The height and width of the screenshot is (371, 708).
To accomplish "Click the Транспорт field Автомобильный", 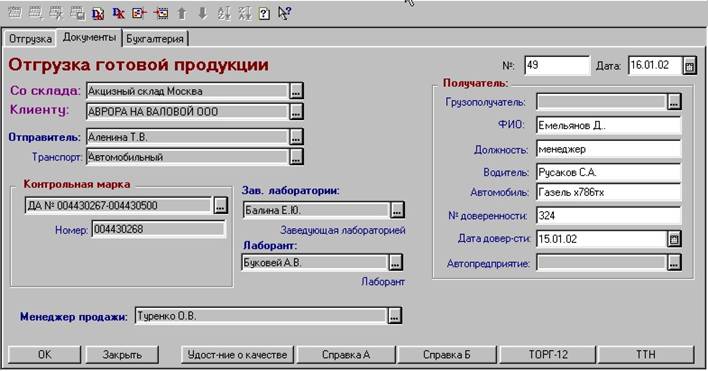I will (x=187, y=157).
